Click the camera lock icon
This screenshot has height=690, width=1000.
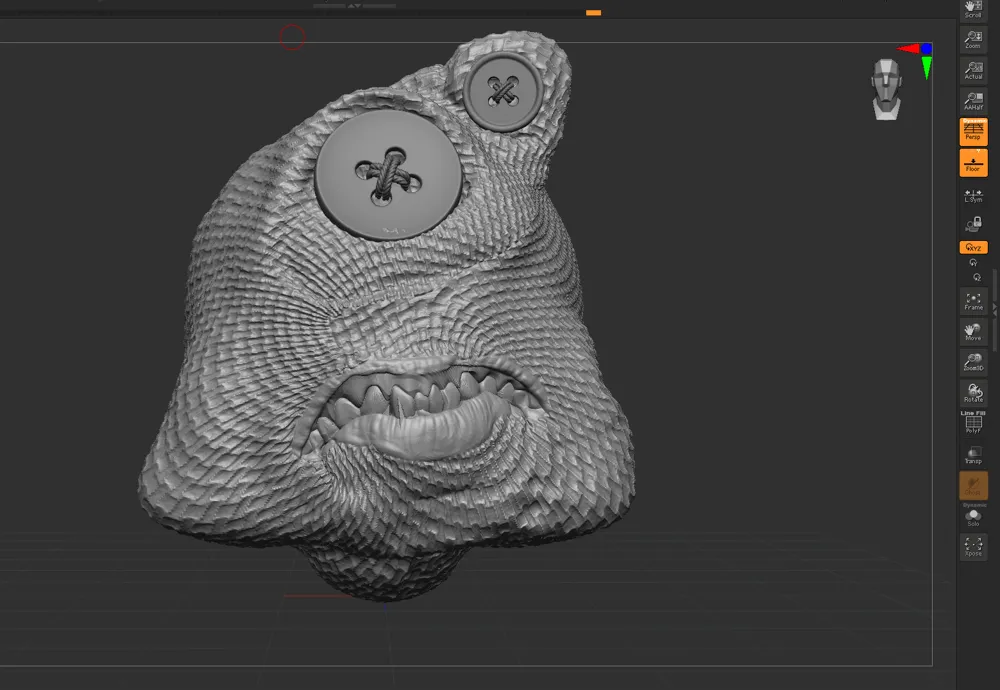click(973, 224)
